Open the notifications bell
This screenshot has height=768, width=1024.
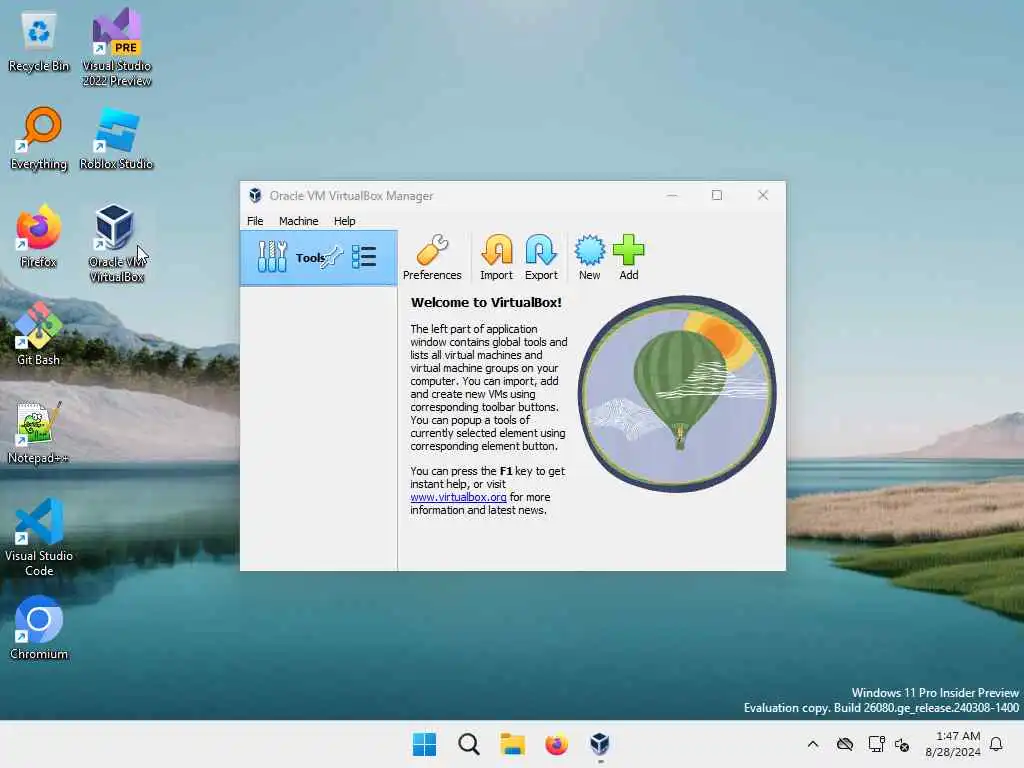[x=996, y=744]
